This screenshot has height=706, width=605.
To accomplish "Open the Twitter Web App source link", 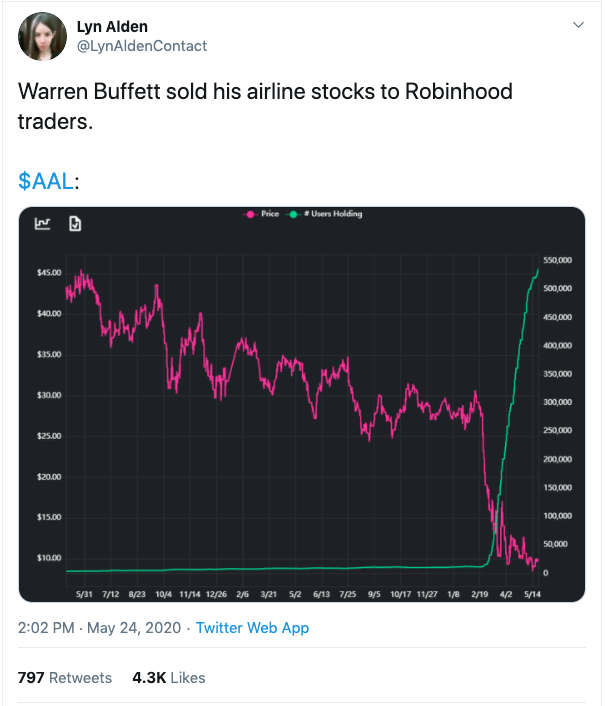I will point(252,628).
